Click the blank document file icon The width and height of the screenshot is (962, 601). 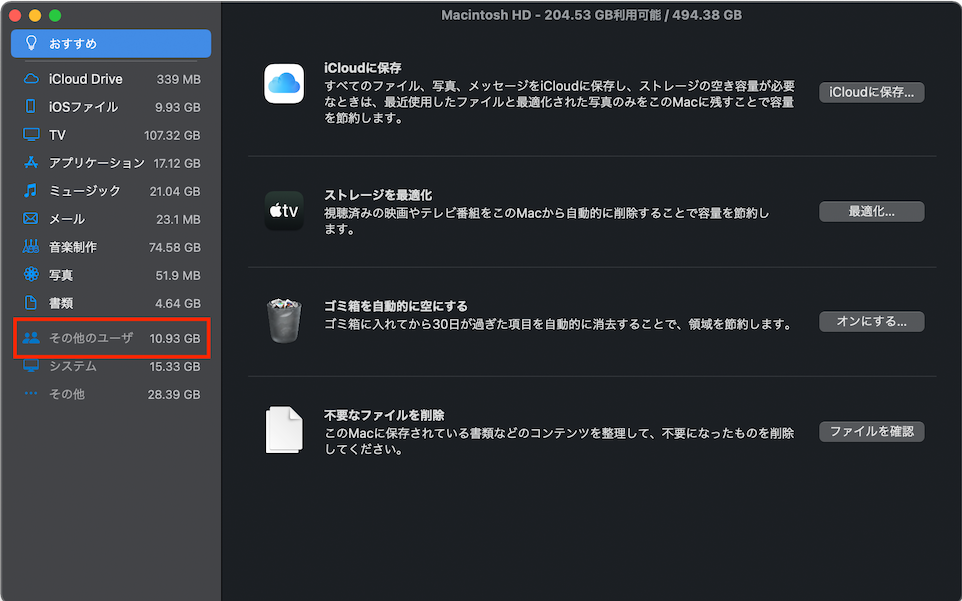click(284, 430)
